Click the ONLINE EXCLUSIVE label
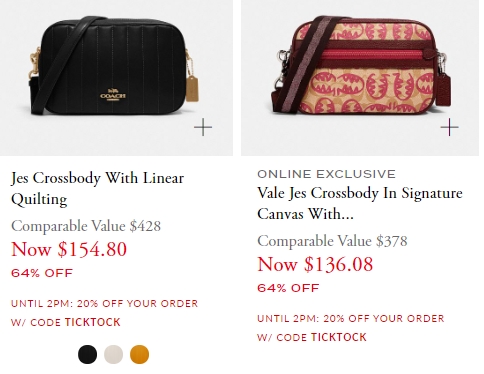 click(x=326, y=174)
